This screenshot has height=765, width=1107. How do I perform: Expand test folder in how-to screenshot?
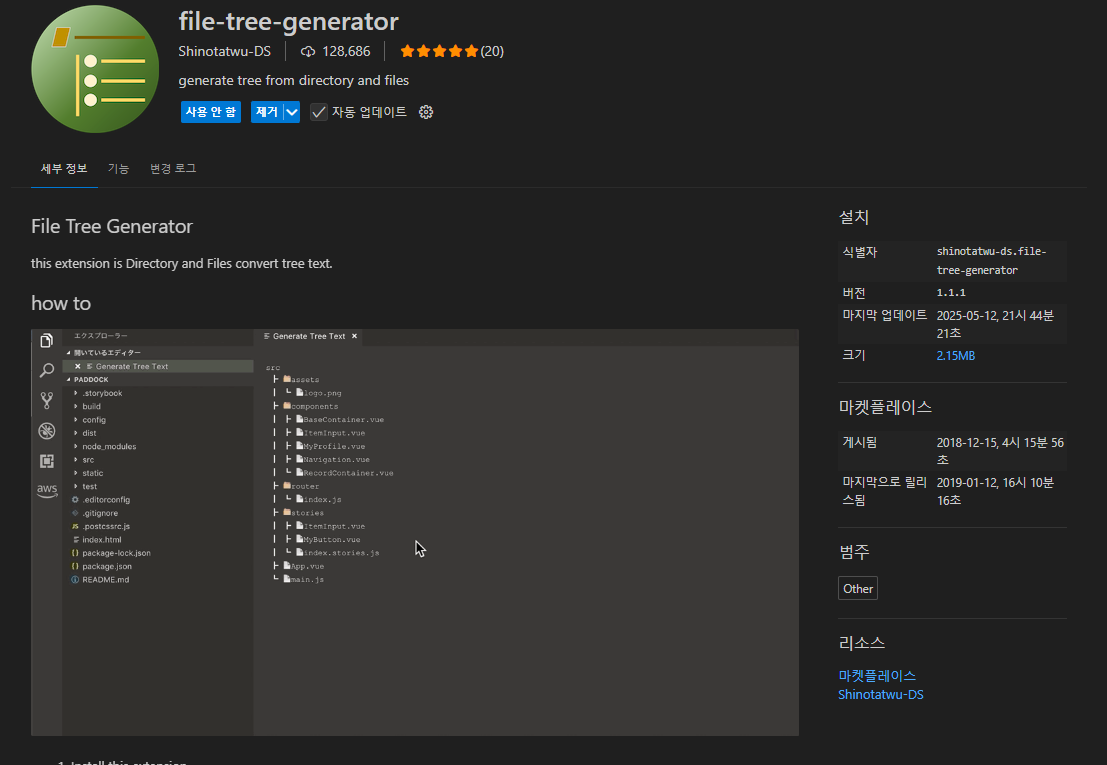click(x=76, y=487)
